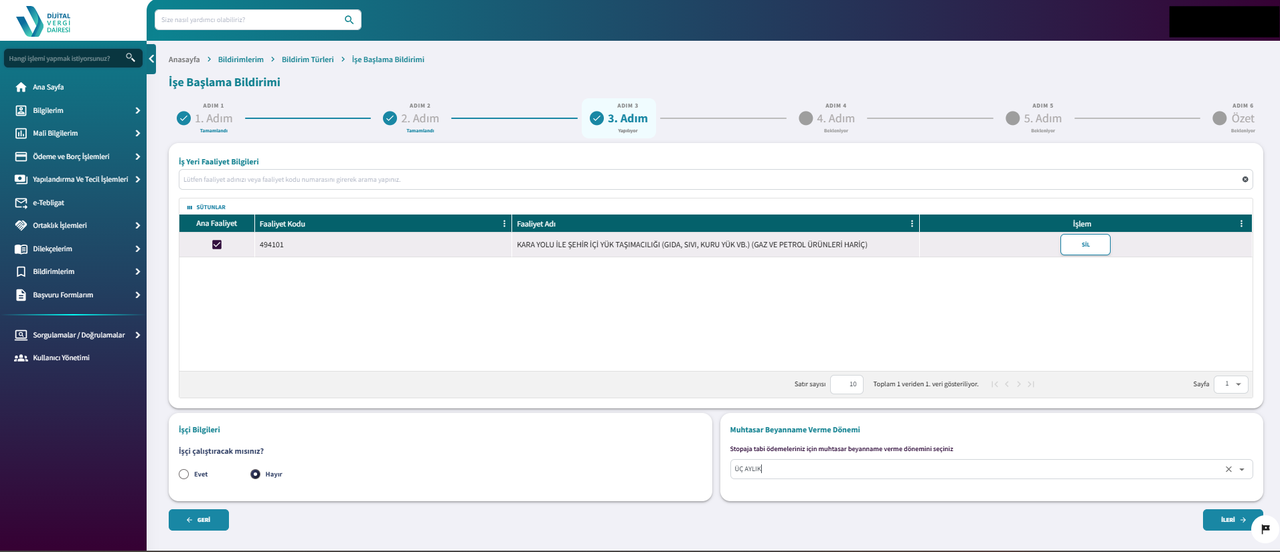
Task: Click the Anasayfa breadcrumb link
Action: point(184,60)
